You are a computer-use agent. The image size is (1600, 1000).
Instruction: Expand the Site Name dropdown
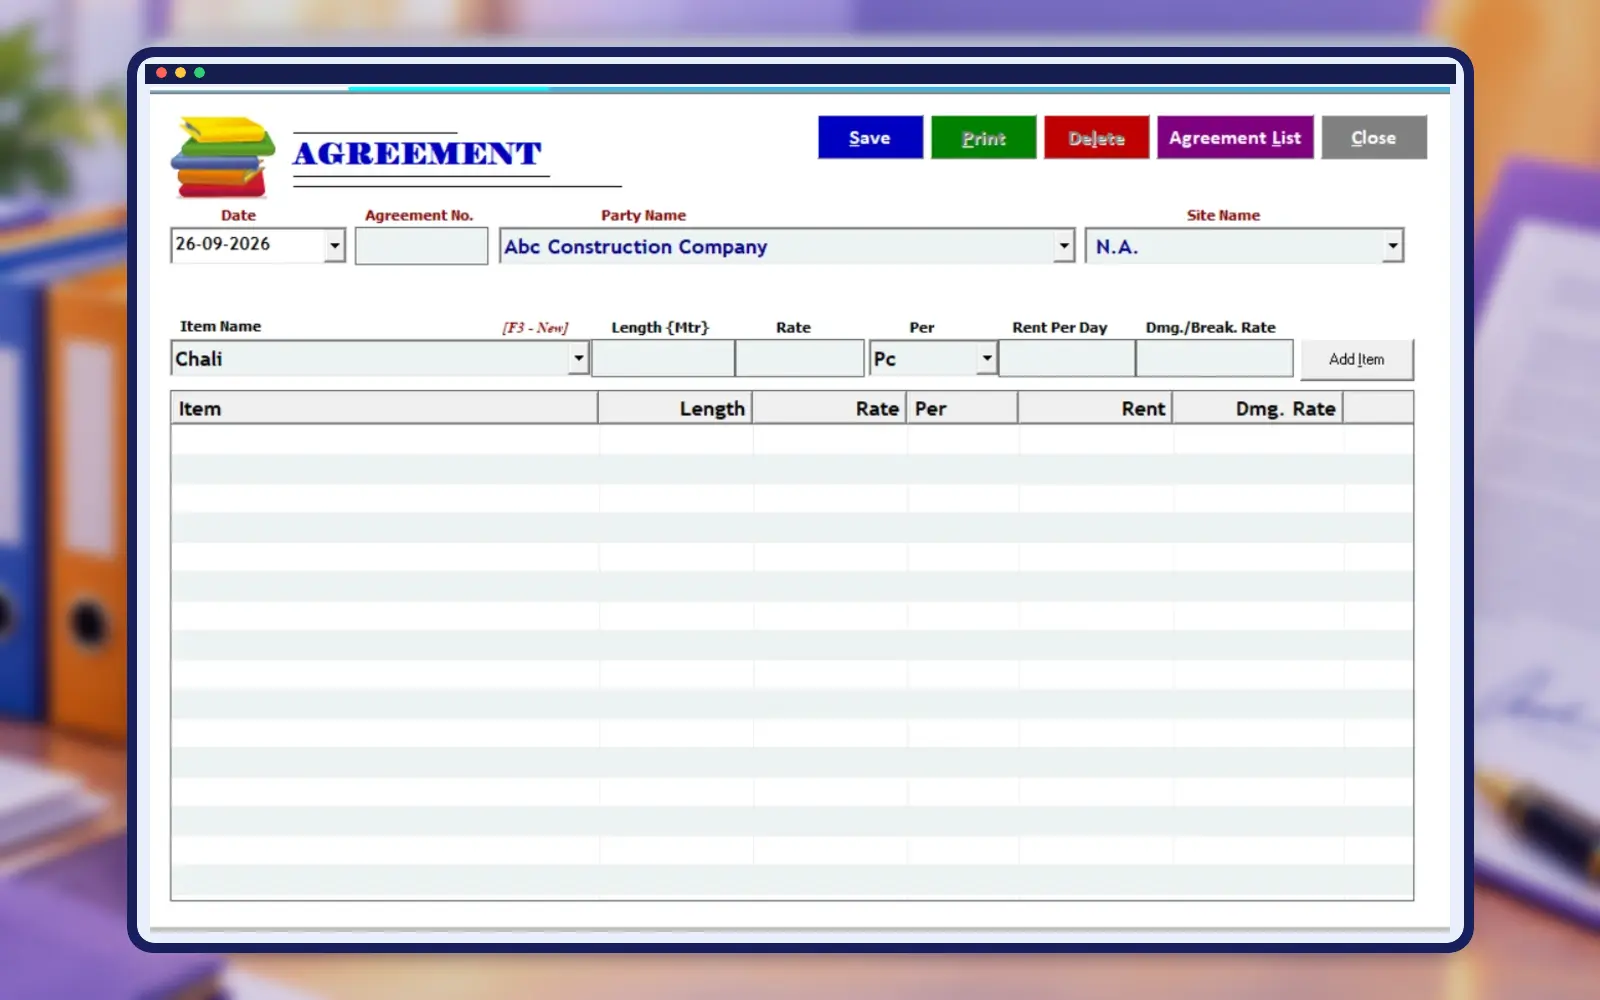click(x=1392, y=246)
